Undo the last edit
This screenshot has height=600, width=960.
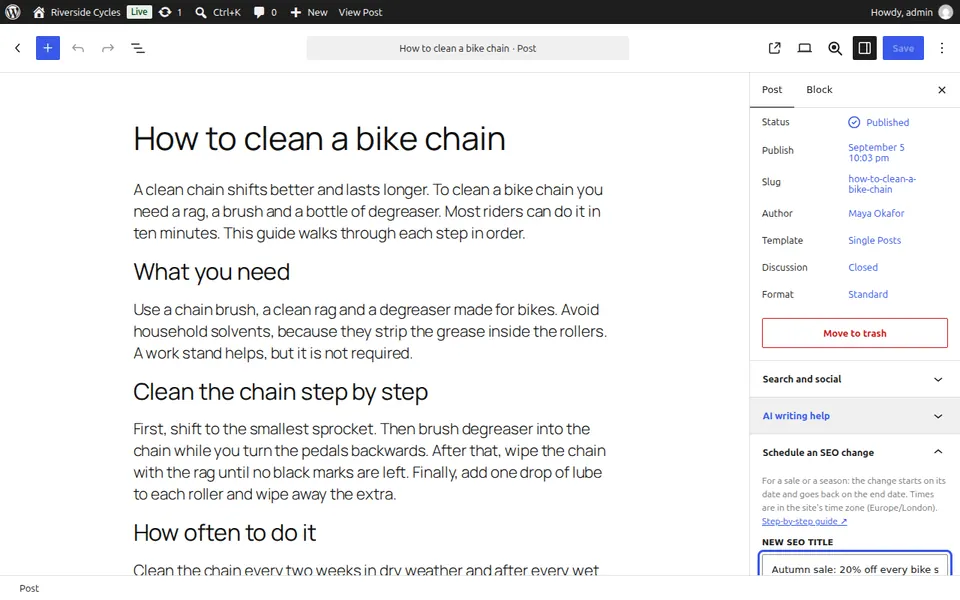(x=78, y=48)
